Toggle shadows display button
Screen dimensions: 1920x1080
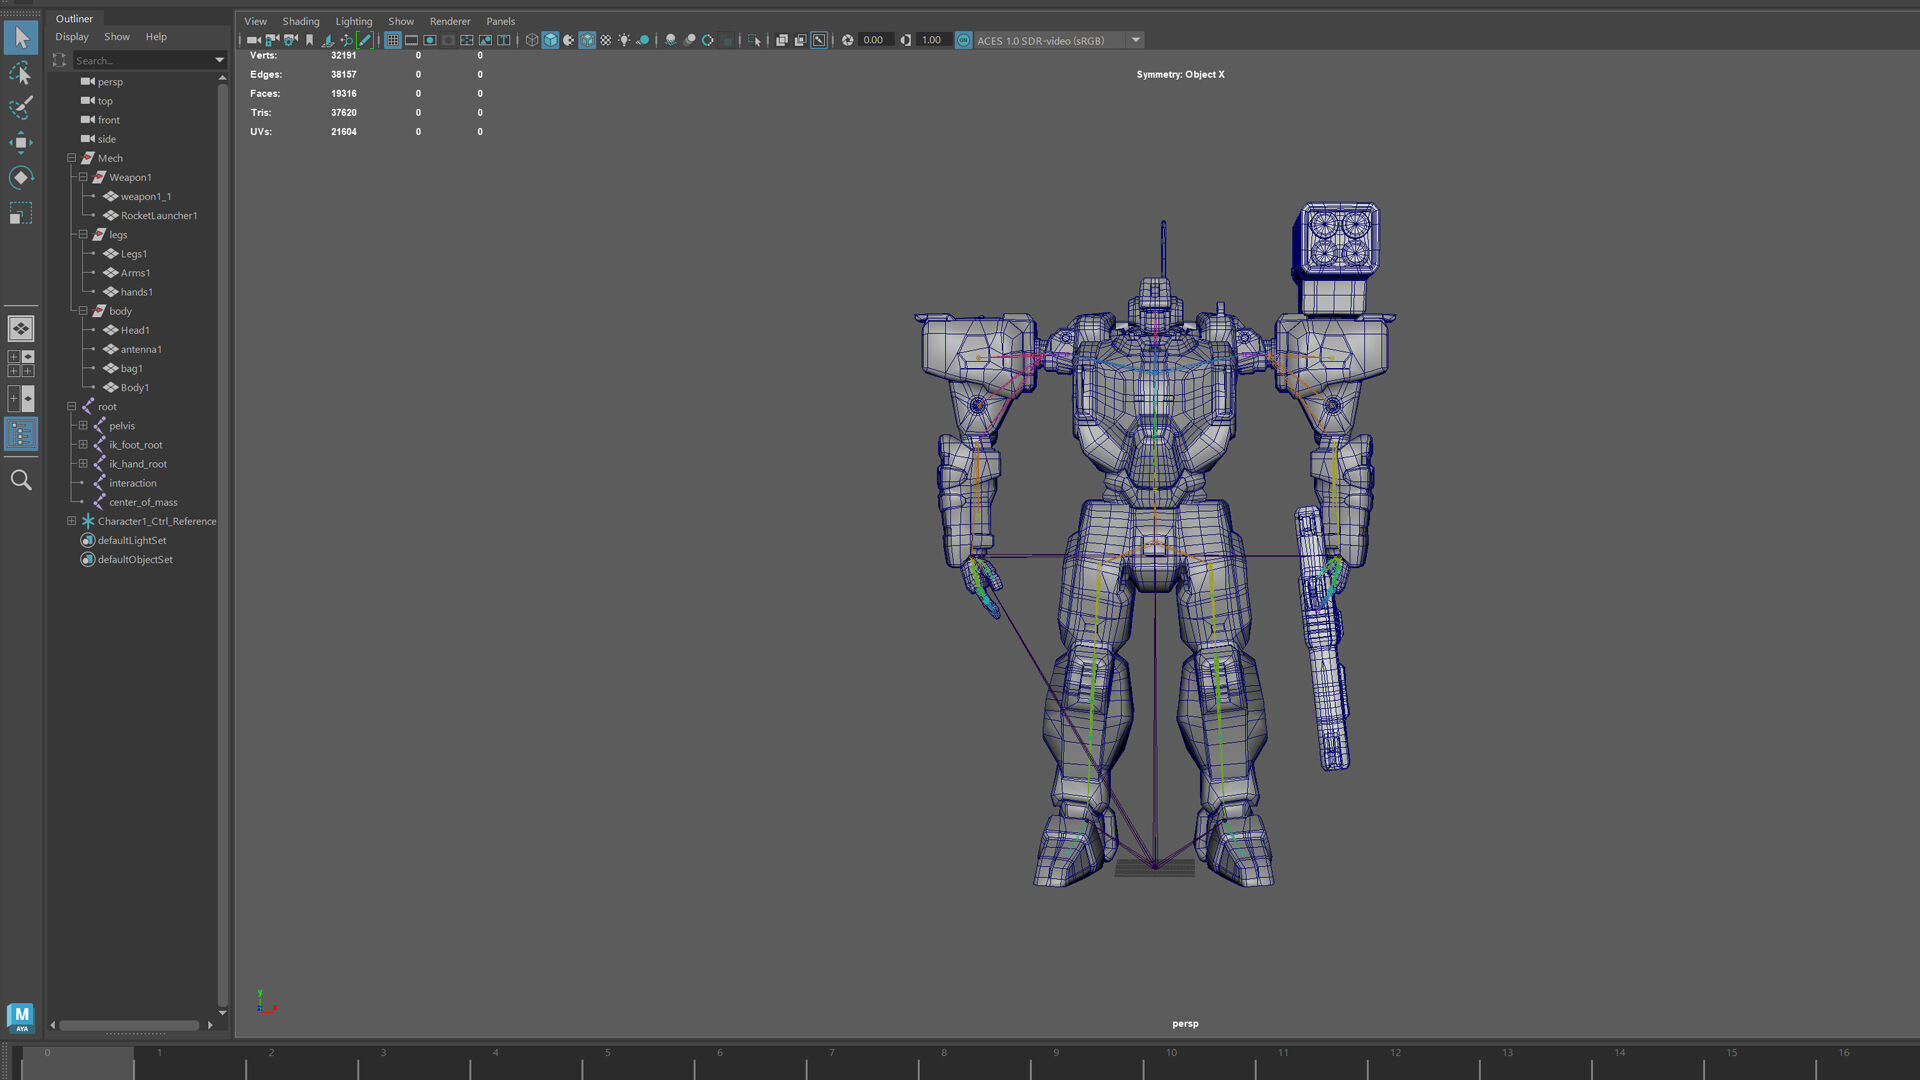tap(643, 40)
